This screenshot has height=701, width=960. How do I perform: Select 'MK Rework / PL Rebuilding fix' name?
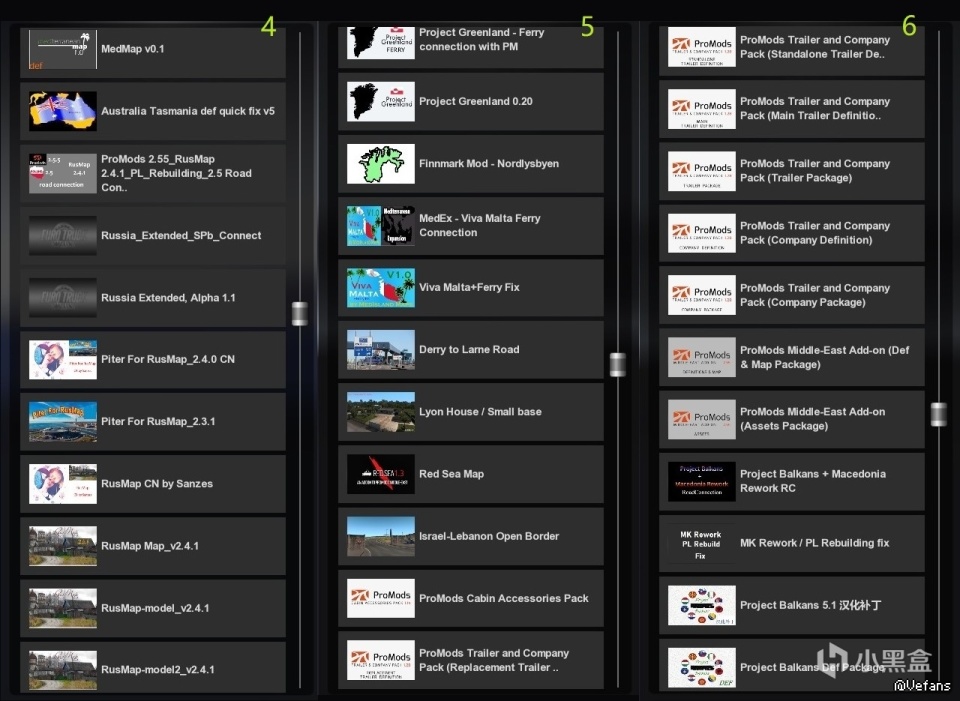click(814, 543)
